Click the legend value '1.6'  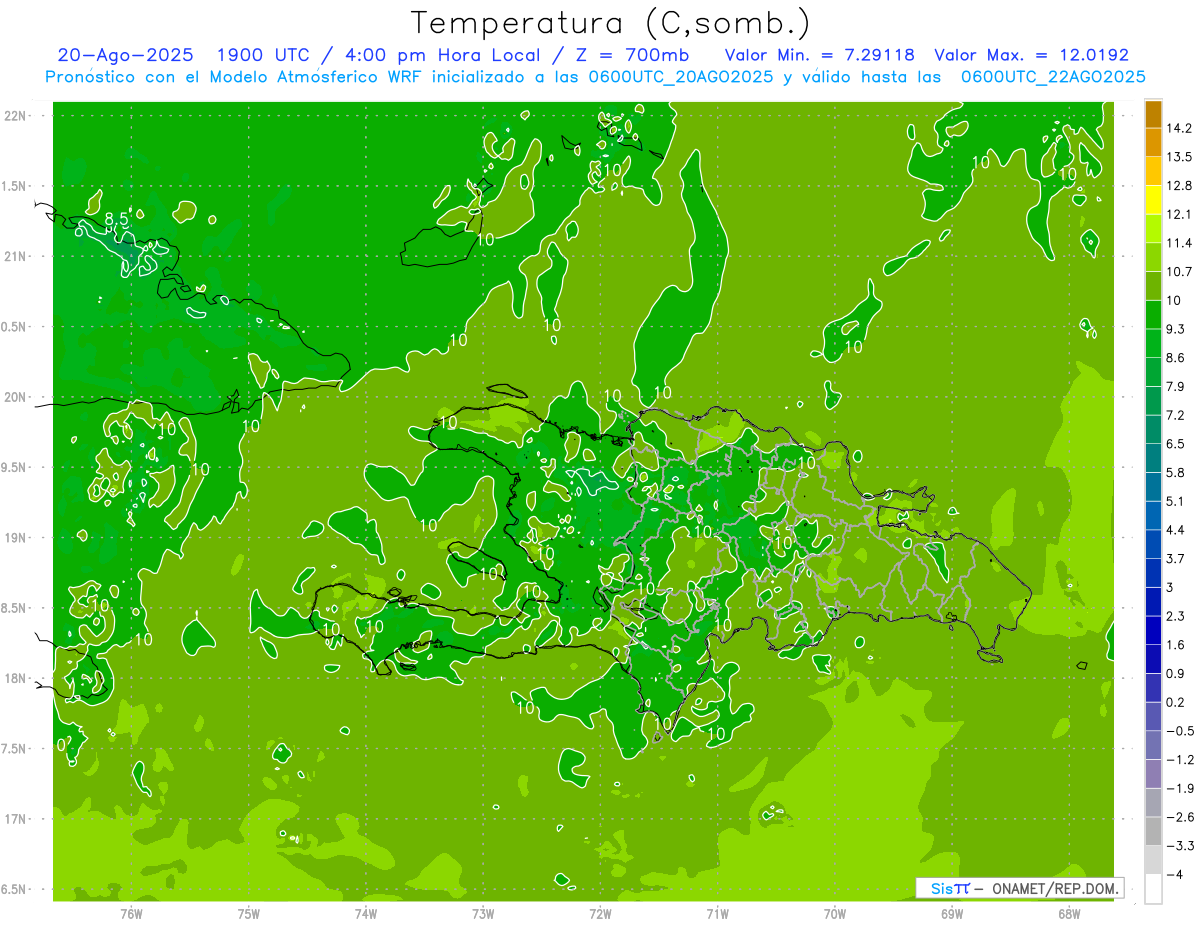[1176, 645]
